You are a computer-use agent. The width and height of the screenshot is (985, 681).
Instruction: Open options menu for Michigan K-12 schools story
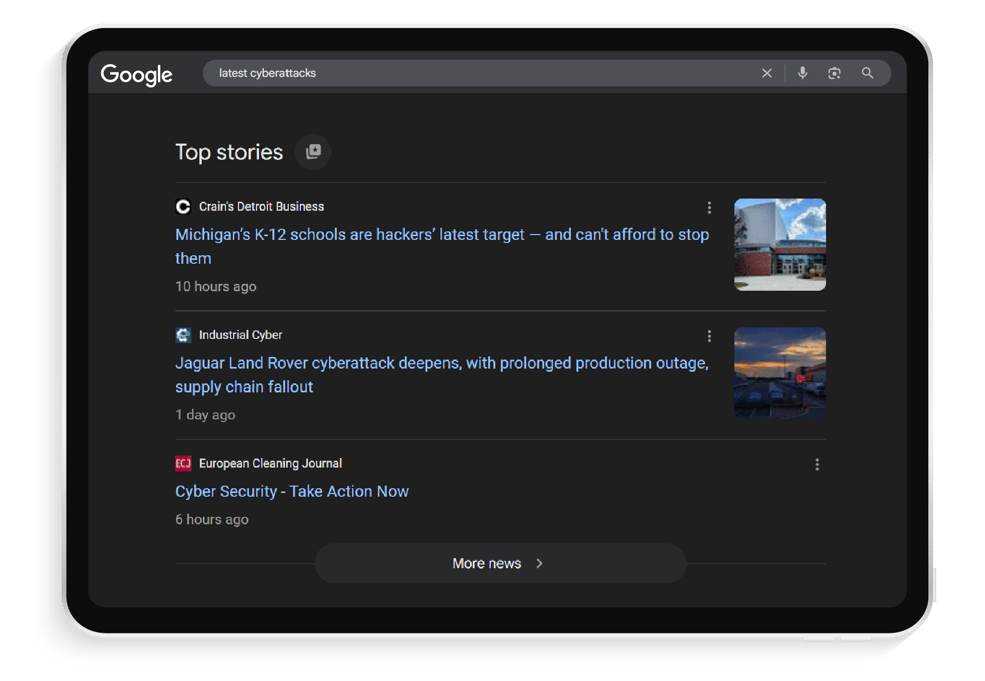[x=709, y=208]
